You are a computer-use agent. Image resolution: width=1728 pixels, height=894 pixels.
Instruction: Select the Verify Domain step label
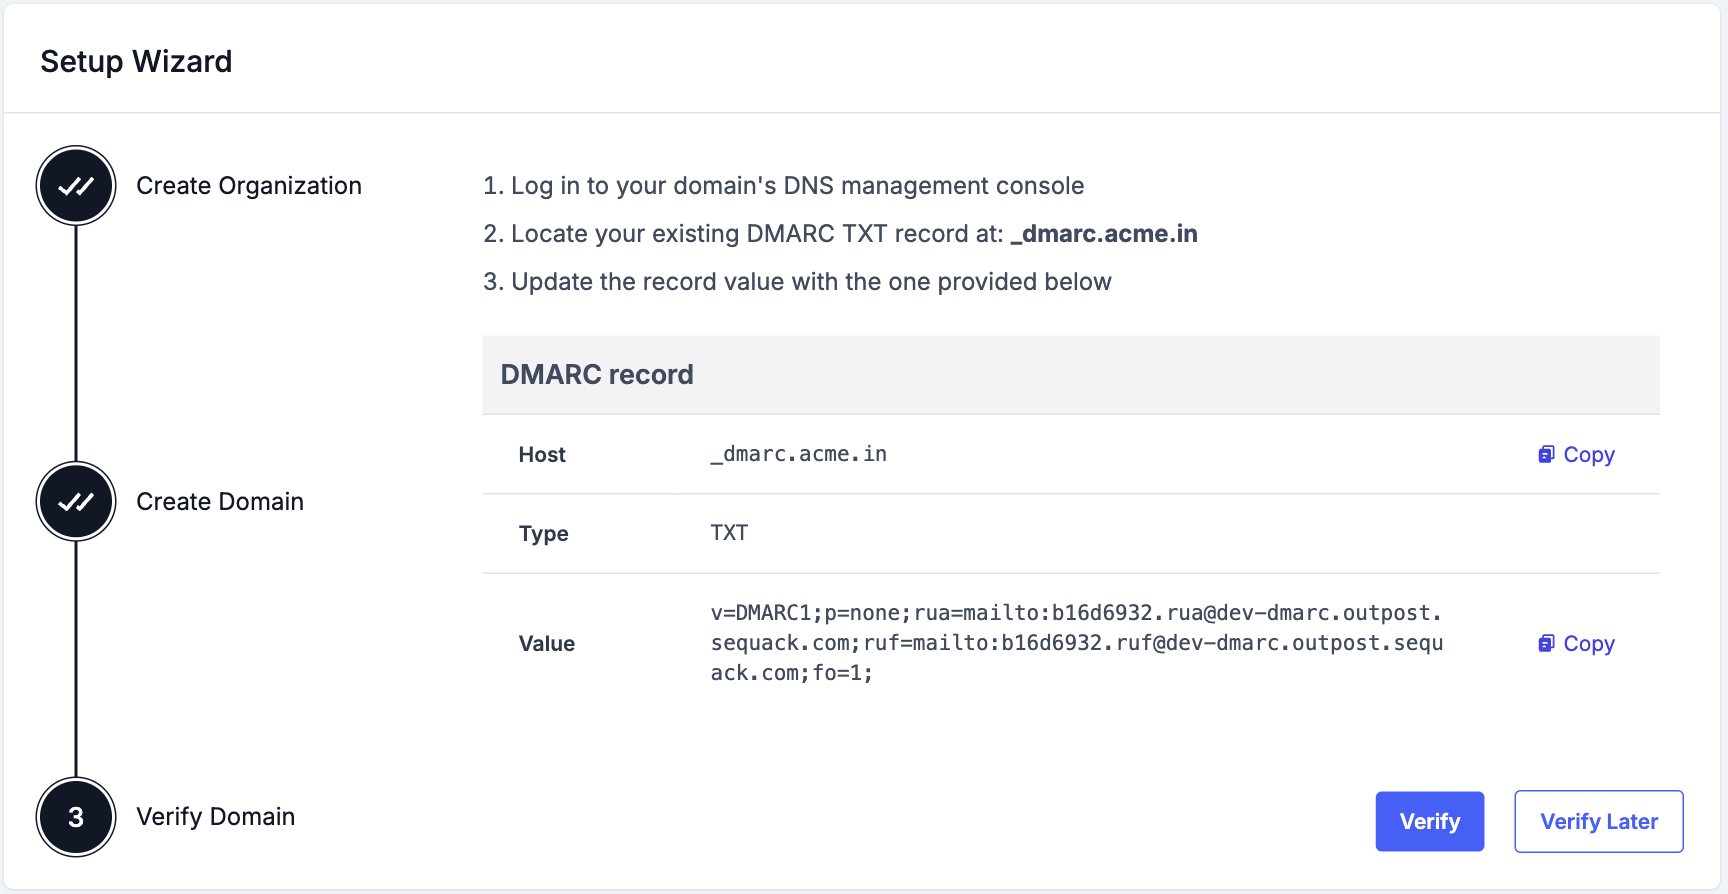pyautogui.click(x=215, y=817)
